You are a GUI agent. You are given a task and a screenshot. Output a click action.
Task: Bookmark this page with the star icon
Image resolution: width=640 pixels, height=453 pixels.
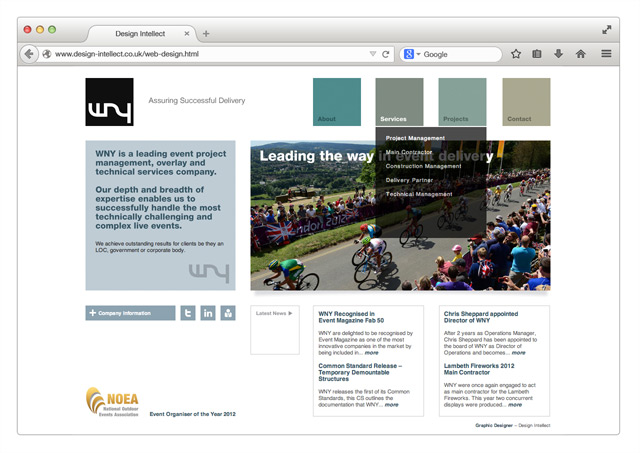pos(516,54)
